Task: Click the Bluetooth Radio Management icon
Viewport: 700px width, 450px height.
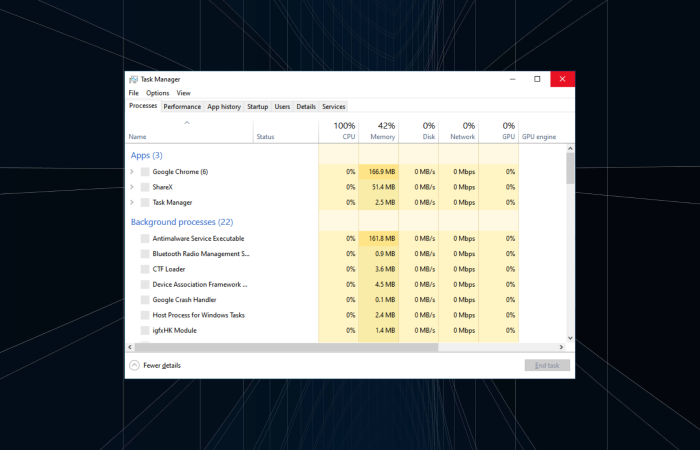Action: [x=145, y=254]
